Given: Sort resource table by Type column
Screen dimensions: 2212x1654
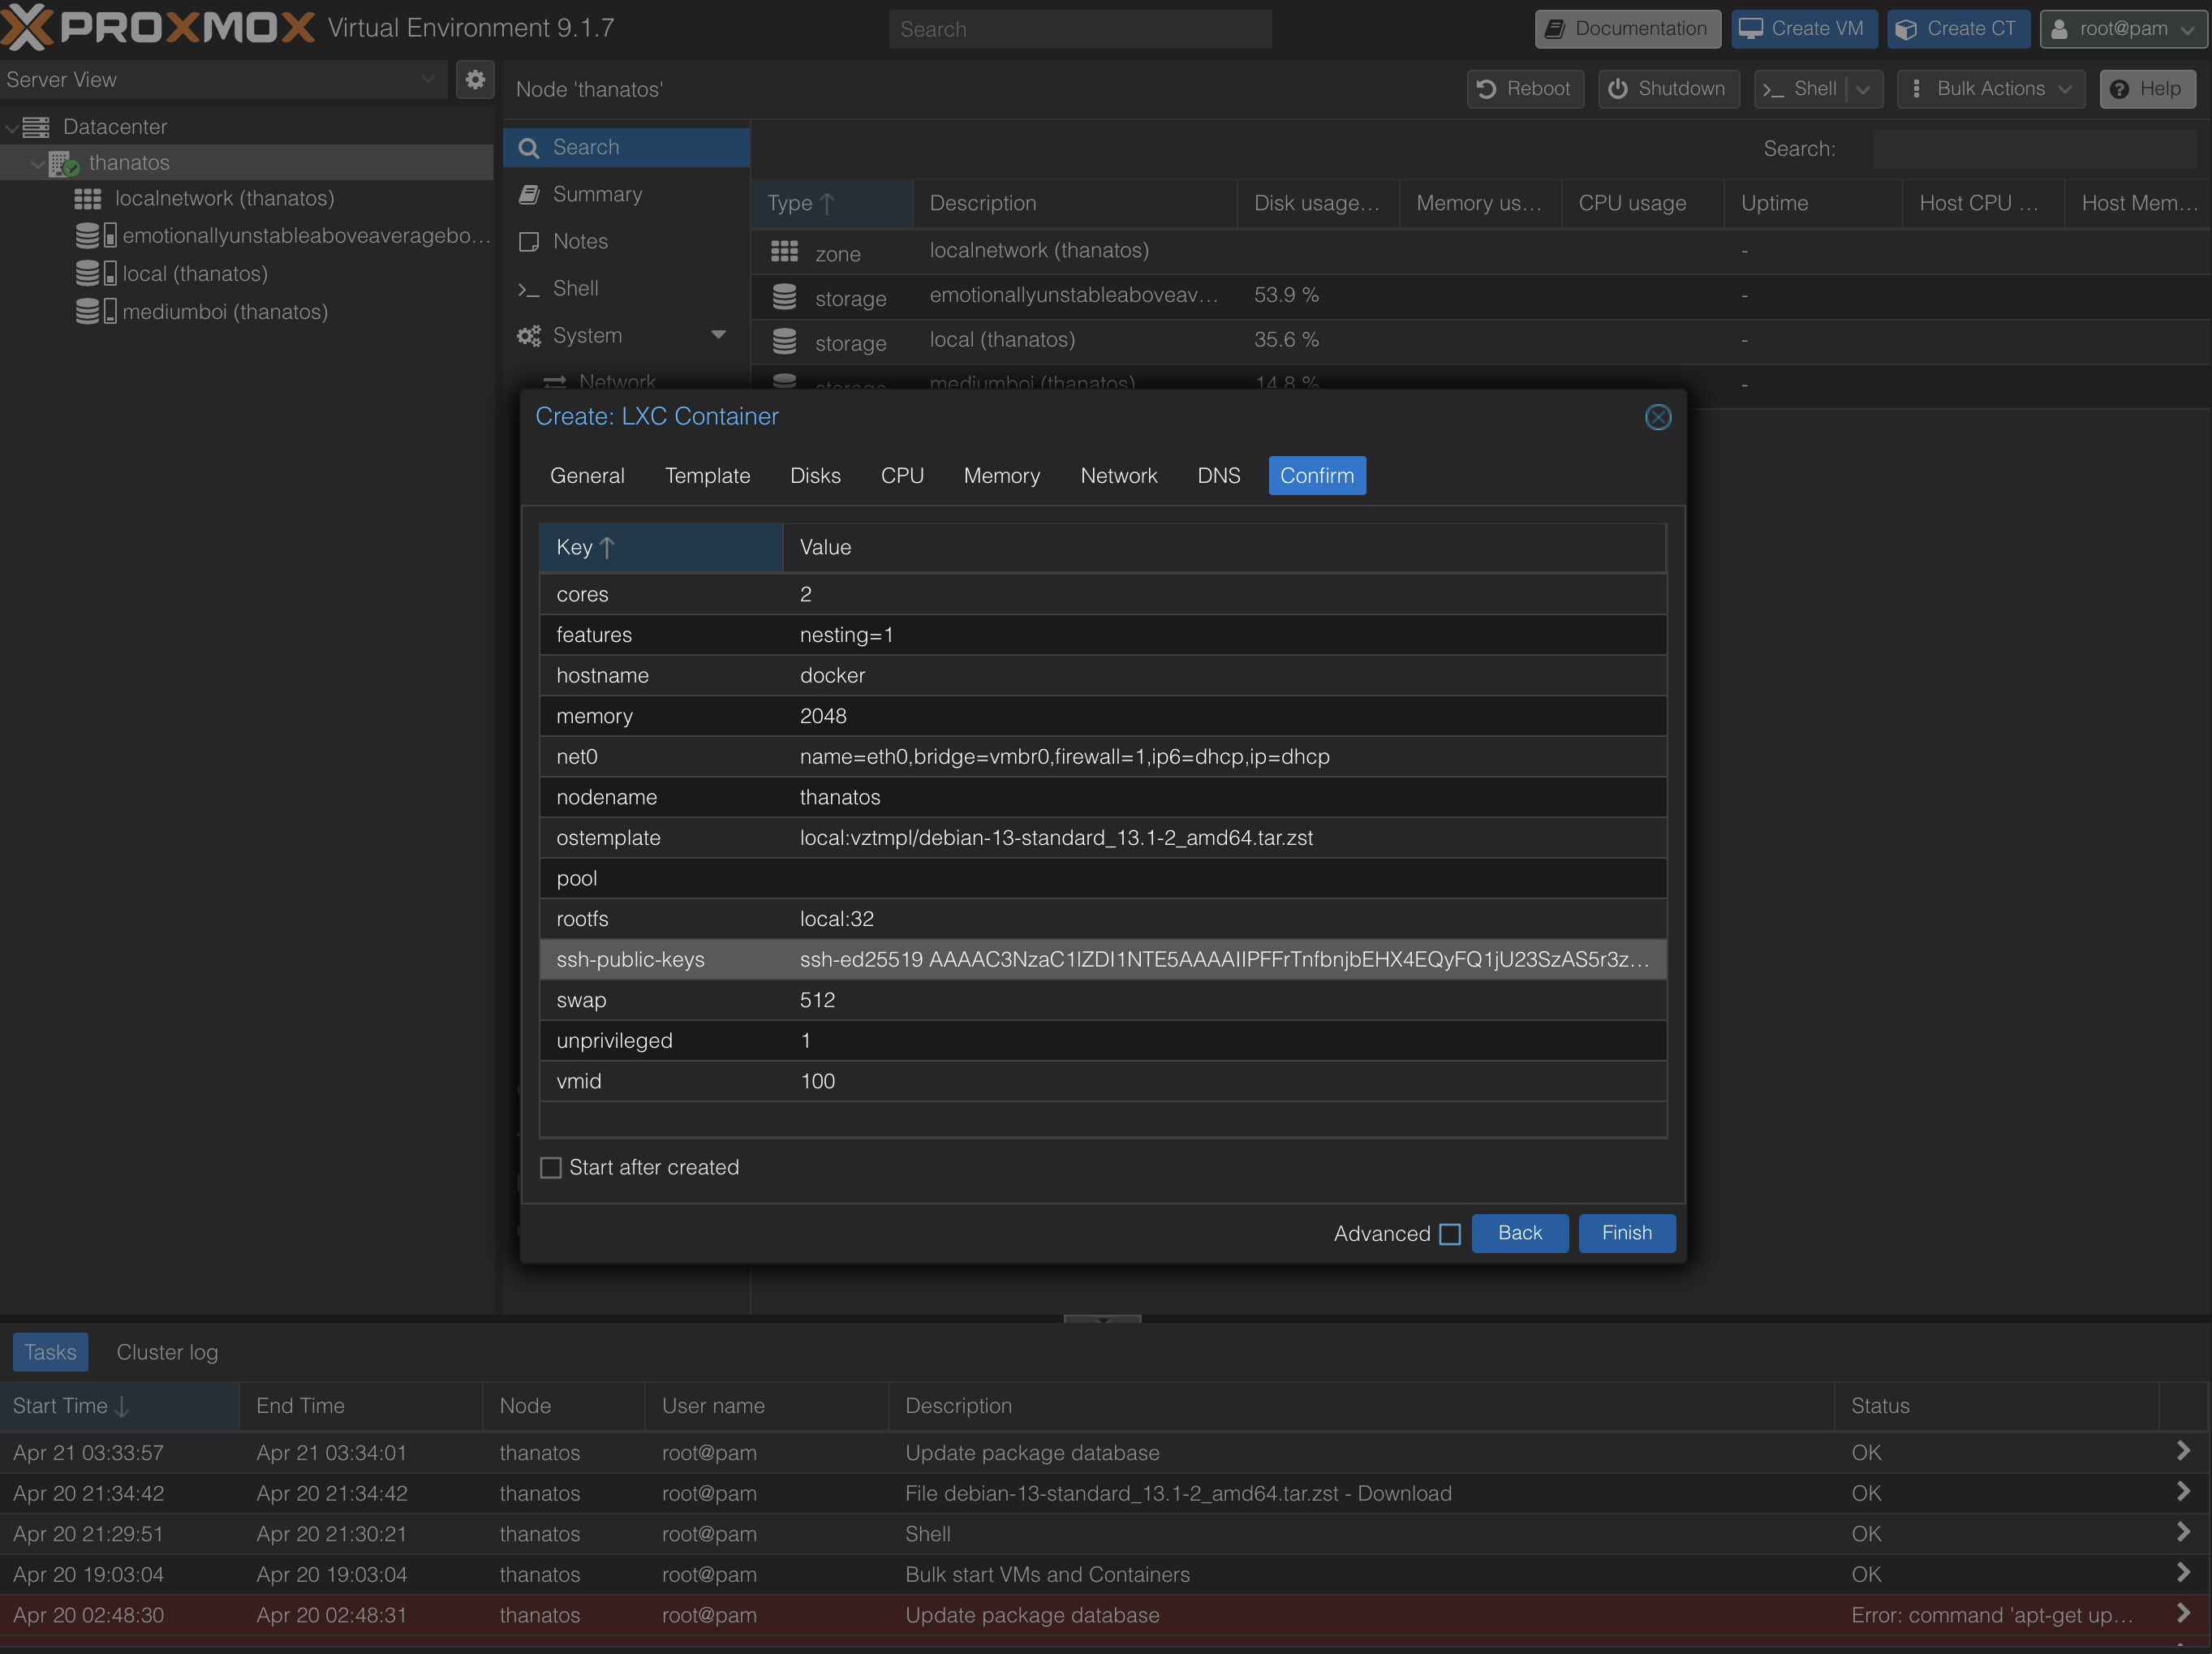Looking at the screenshot, I should 832,204.
